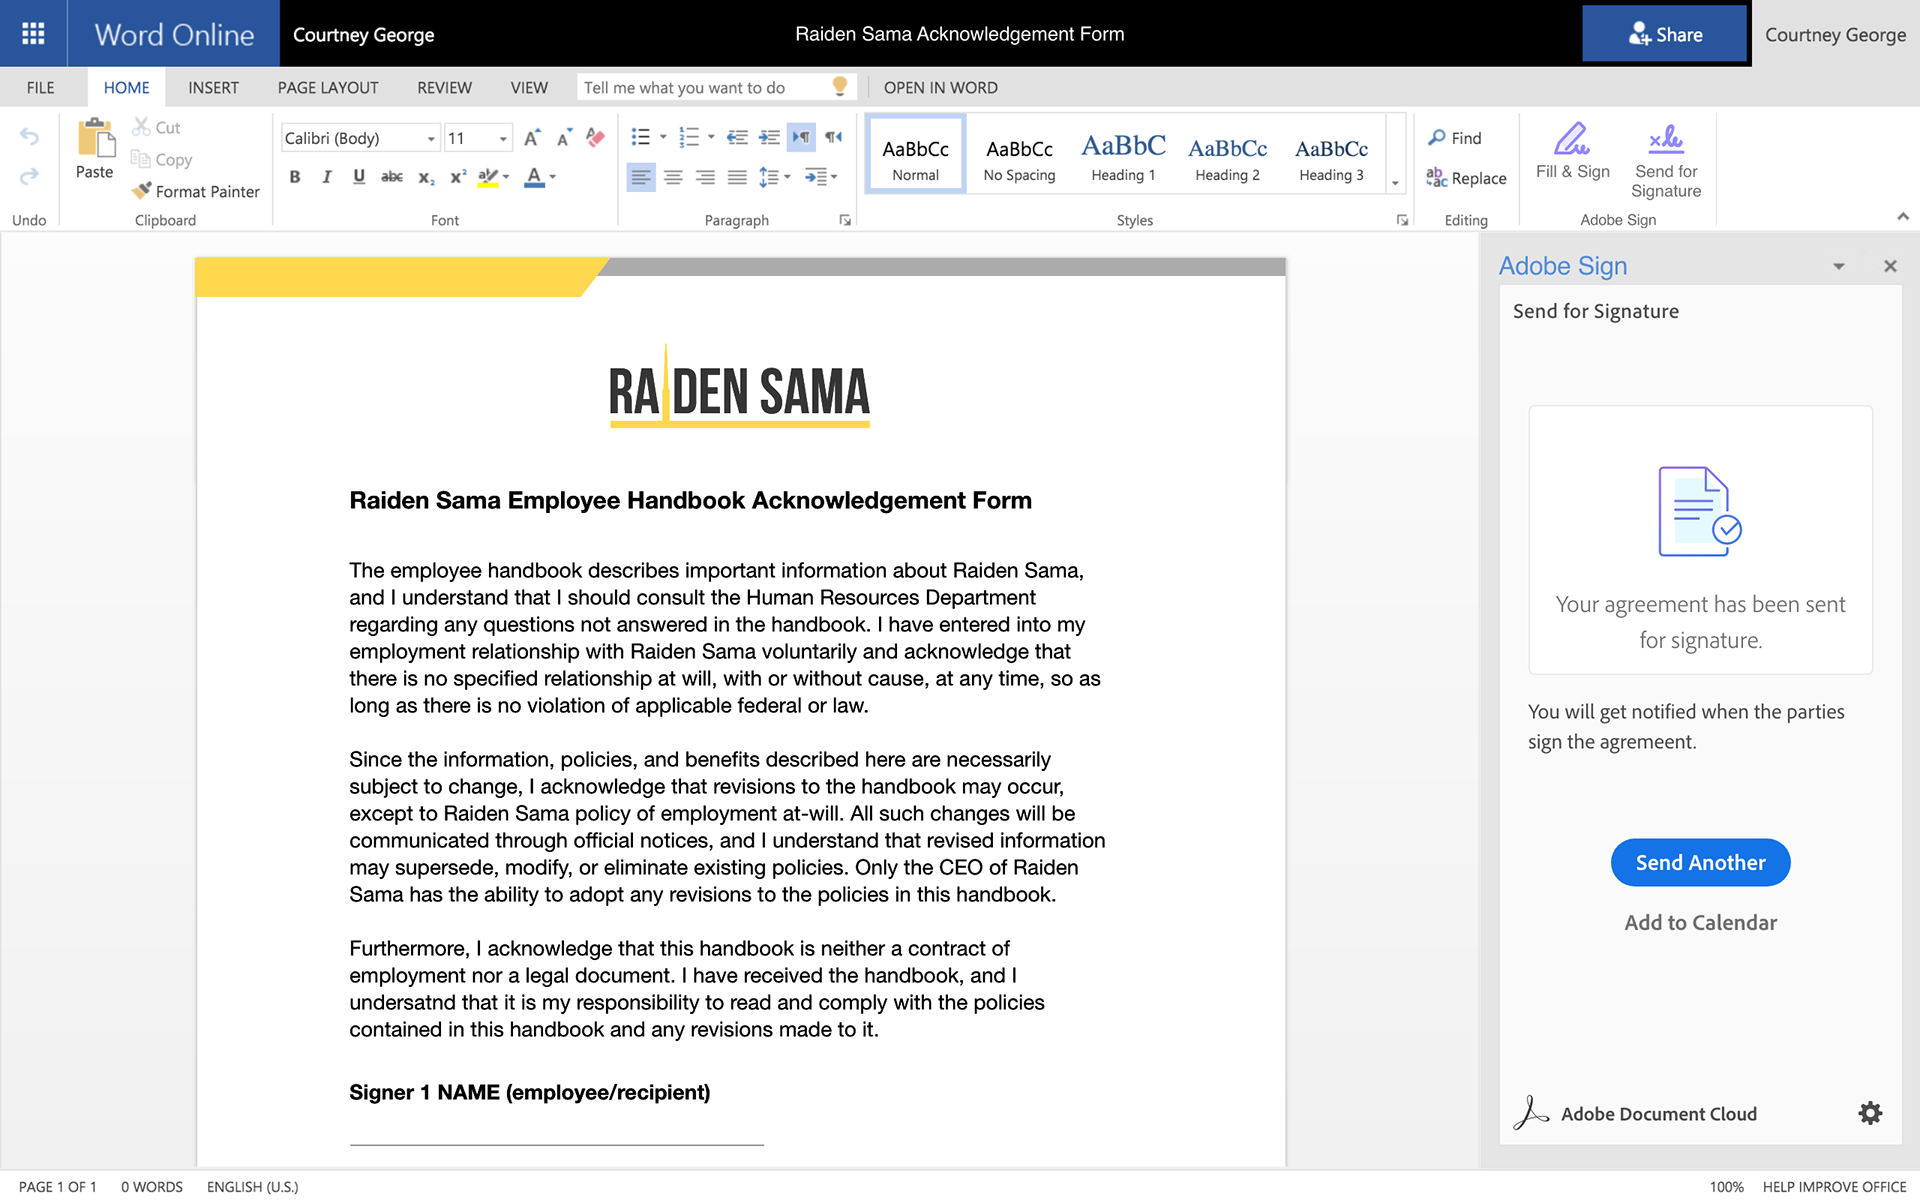Open text highlight color dropdown arrow
This screenshot has width=1920, height=1200.
pos(506,177)
